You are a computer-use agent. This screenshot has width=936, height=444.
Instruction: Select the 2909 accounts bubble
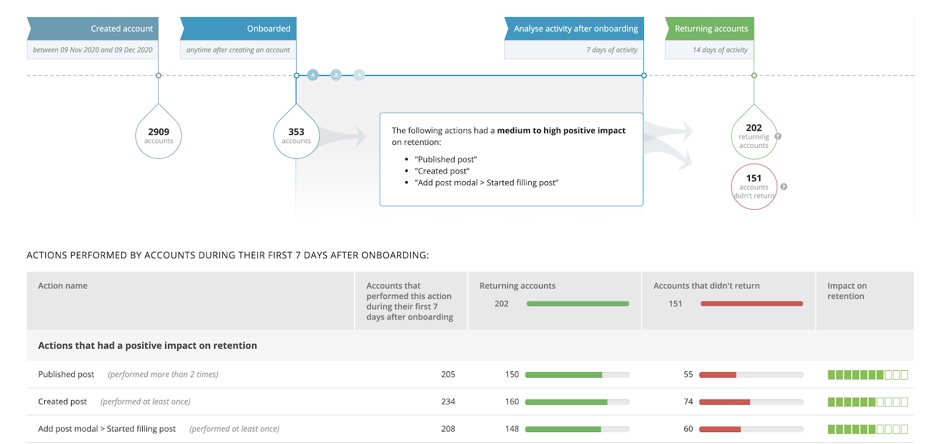(x=158, y=134)
